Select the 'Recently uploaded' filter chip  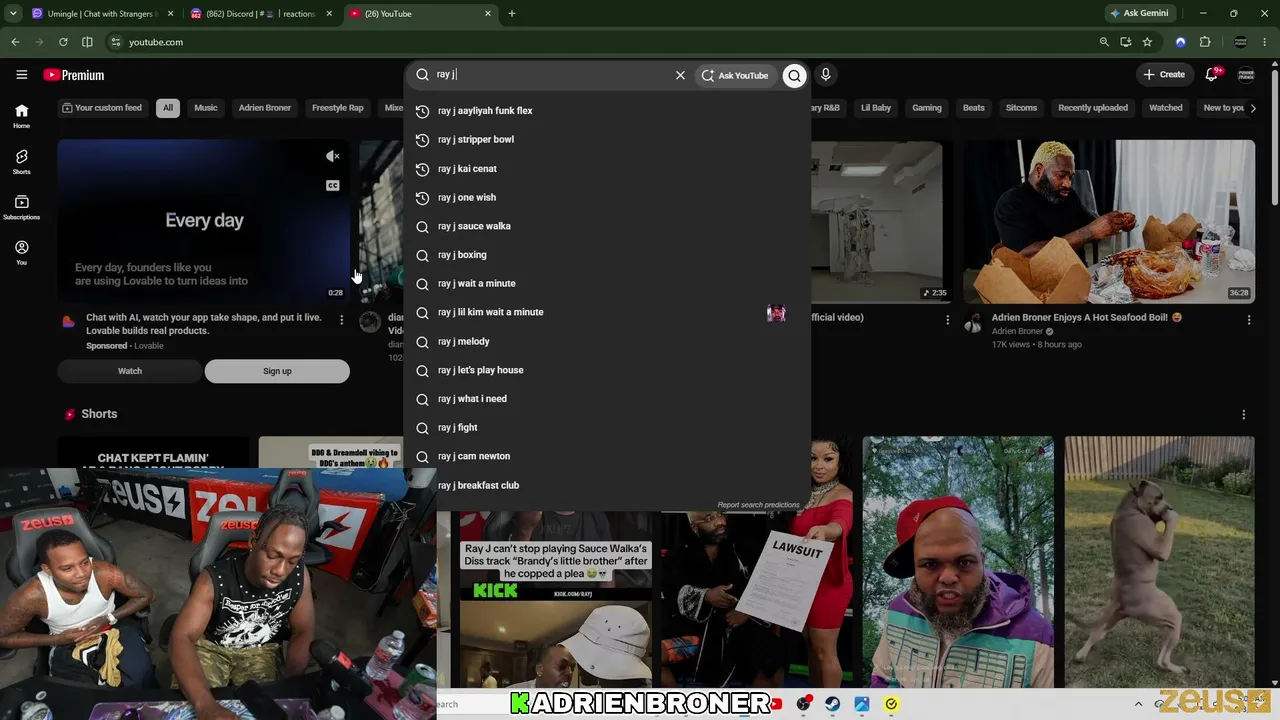[x=1093, y=108]
